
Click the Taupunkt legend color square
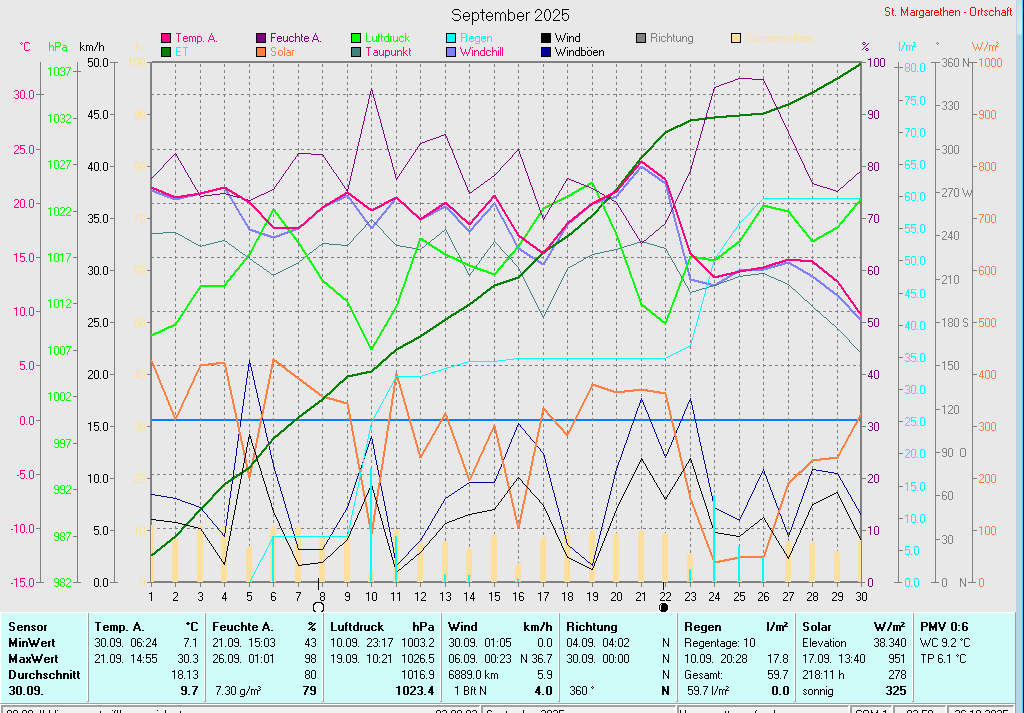(356, 51)
